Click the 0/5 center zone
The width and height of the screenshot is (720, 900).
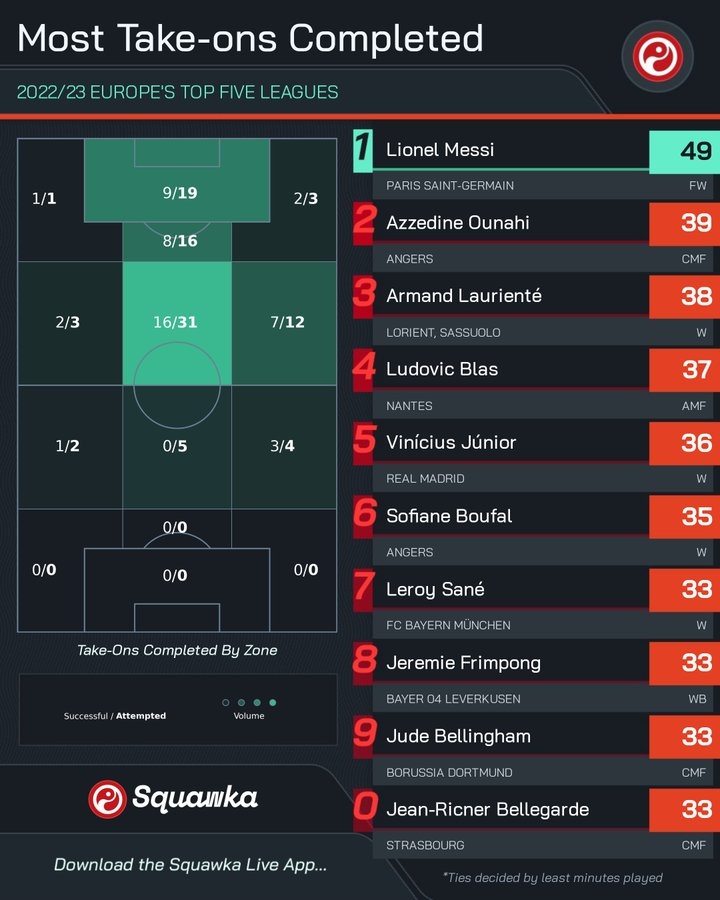click(x=177, y=447)
